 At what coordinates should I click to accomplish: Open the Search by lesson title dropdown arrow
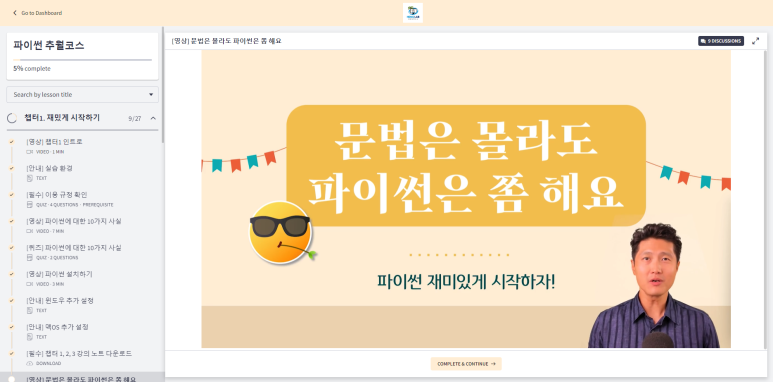(x=151, y=95)
